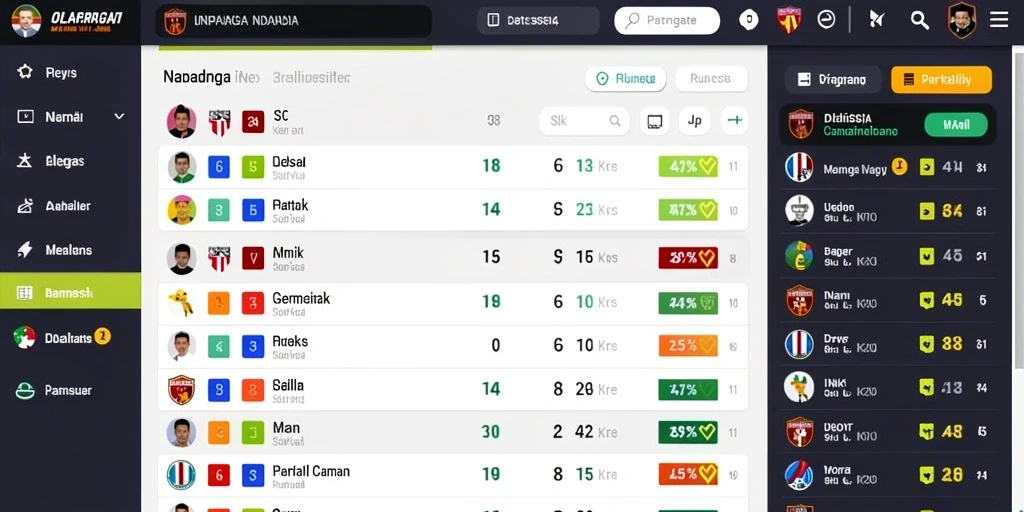Toggle the red 29% heart badge on Mmik row
Viewport: 1024px width, 512px height.
click(688, 257)
